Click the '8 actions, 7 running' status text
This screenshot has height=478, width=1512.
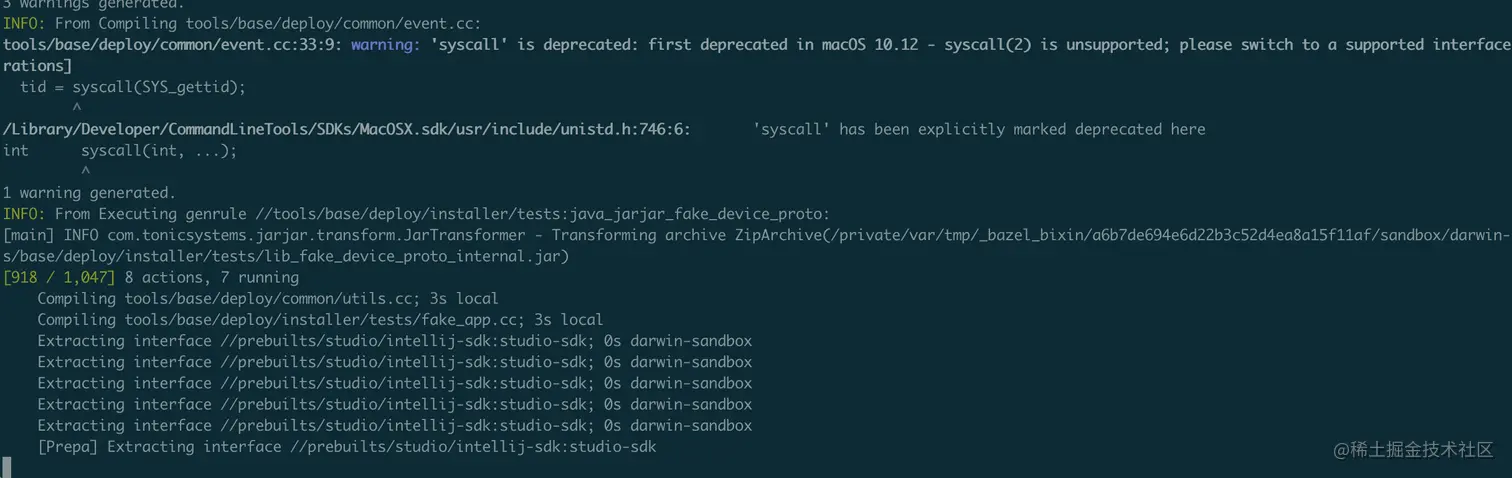pos(212,278)
